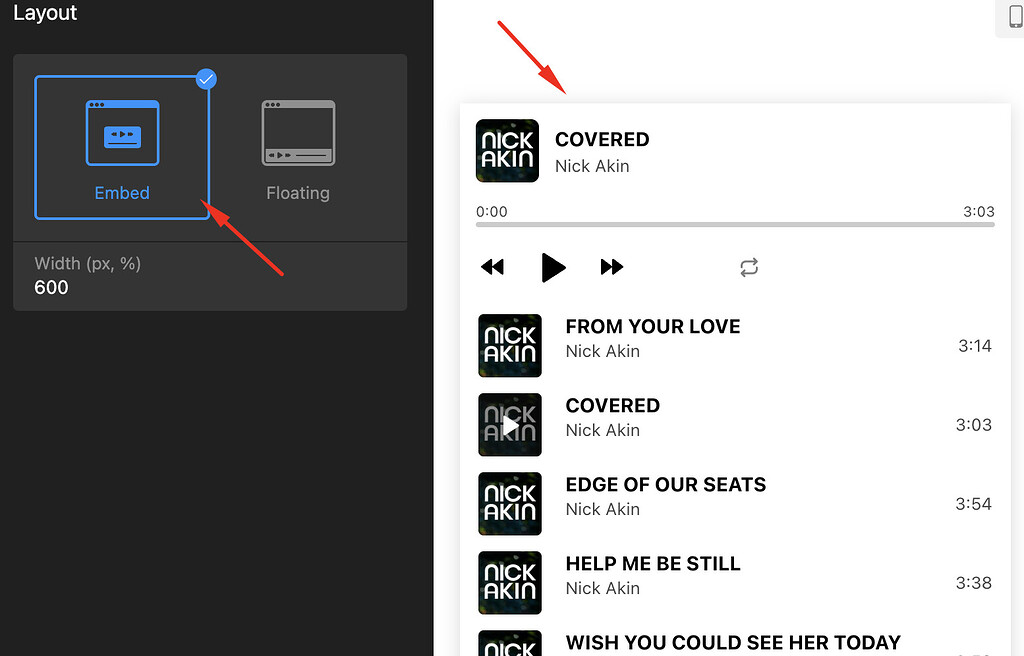Viewport: 1024px width, 656px height.
Task: Select the Embed layout option
Action: [x=122, y=147]
